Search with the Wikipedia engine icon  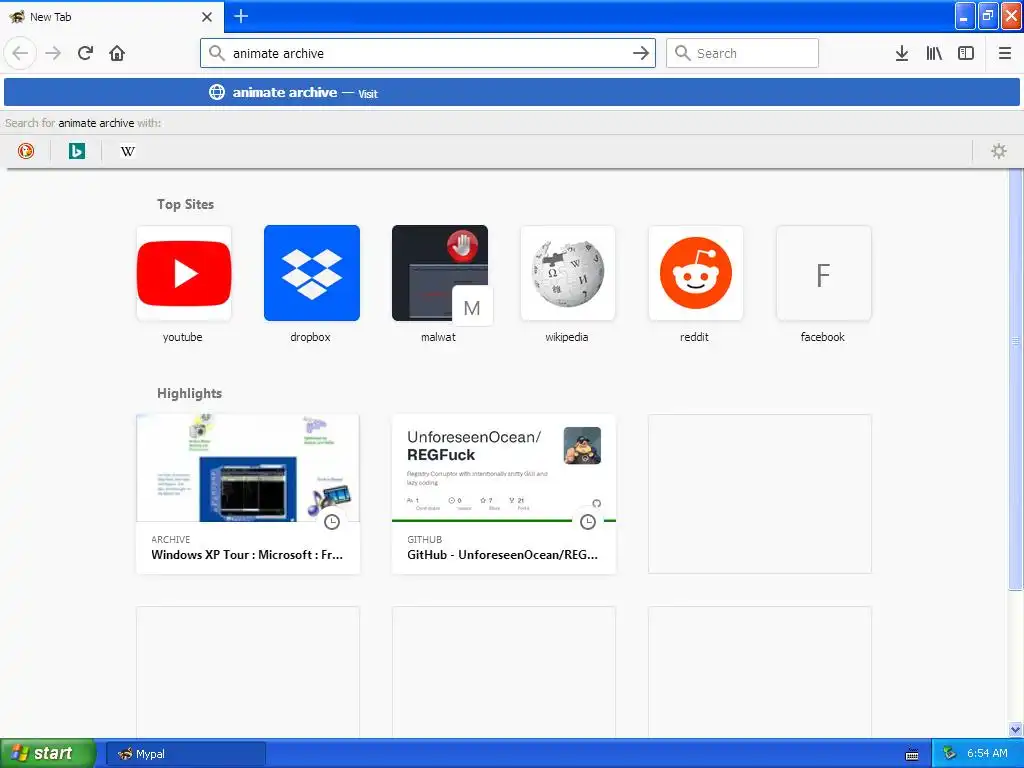coord(128,151)
